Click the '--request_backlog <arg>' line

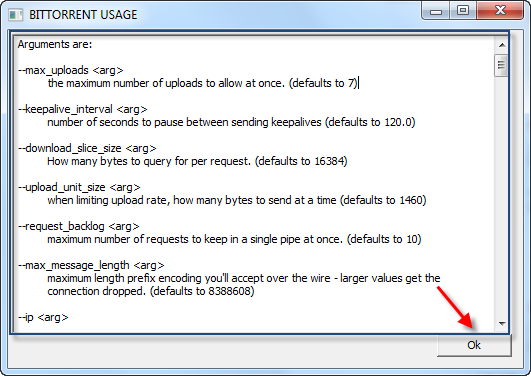click(79, 226)
